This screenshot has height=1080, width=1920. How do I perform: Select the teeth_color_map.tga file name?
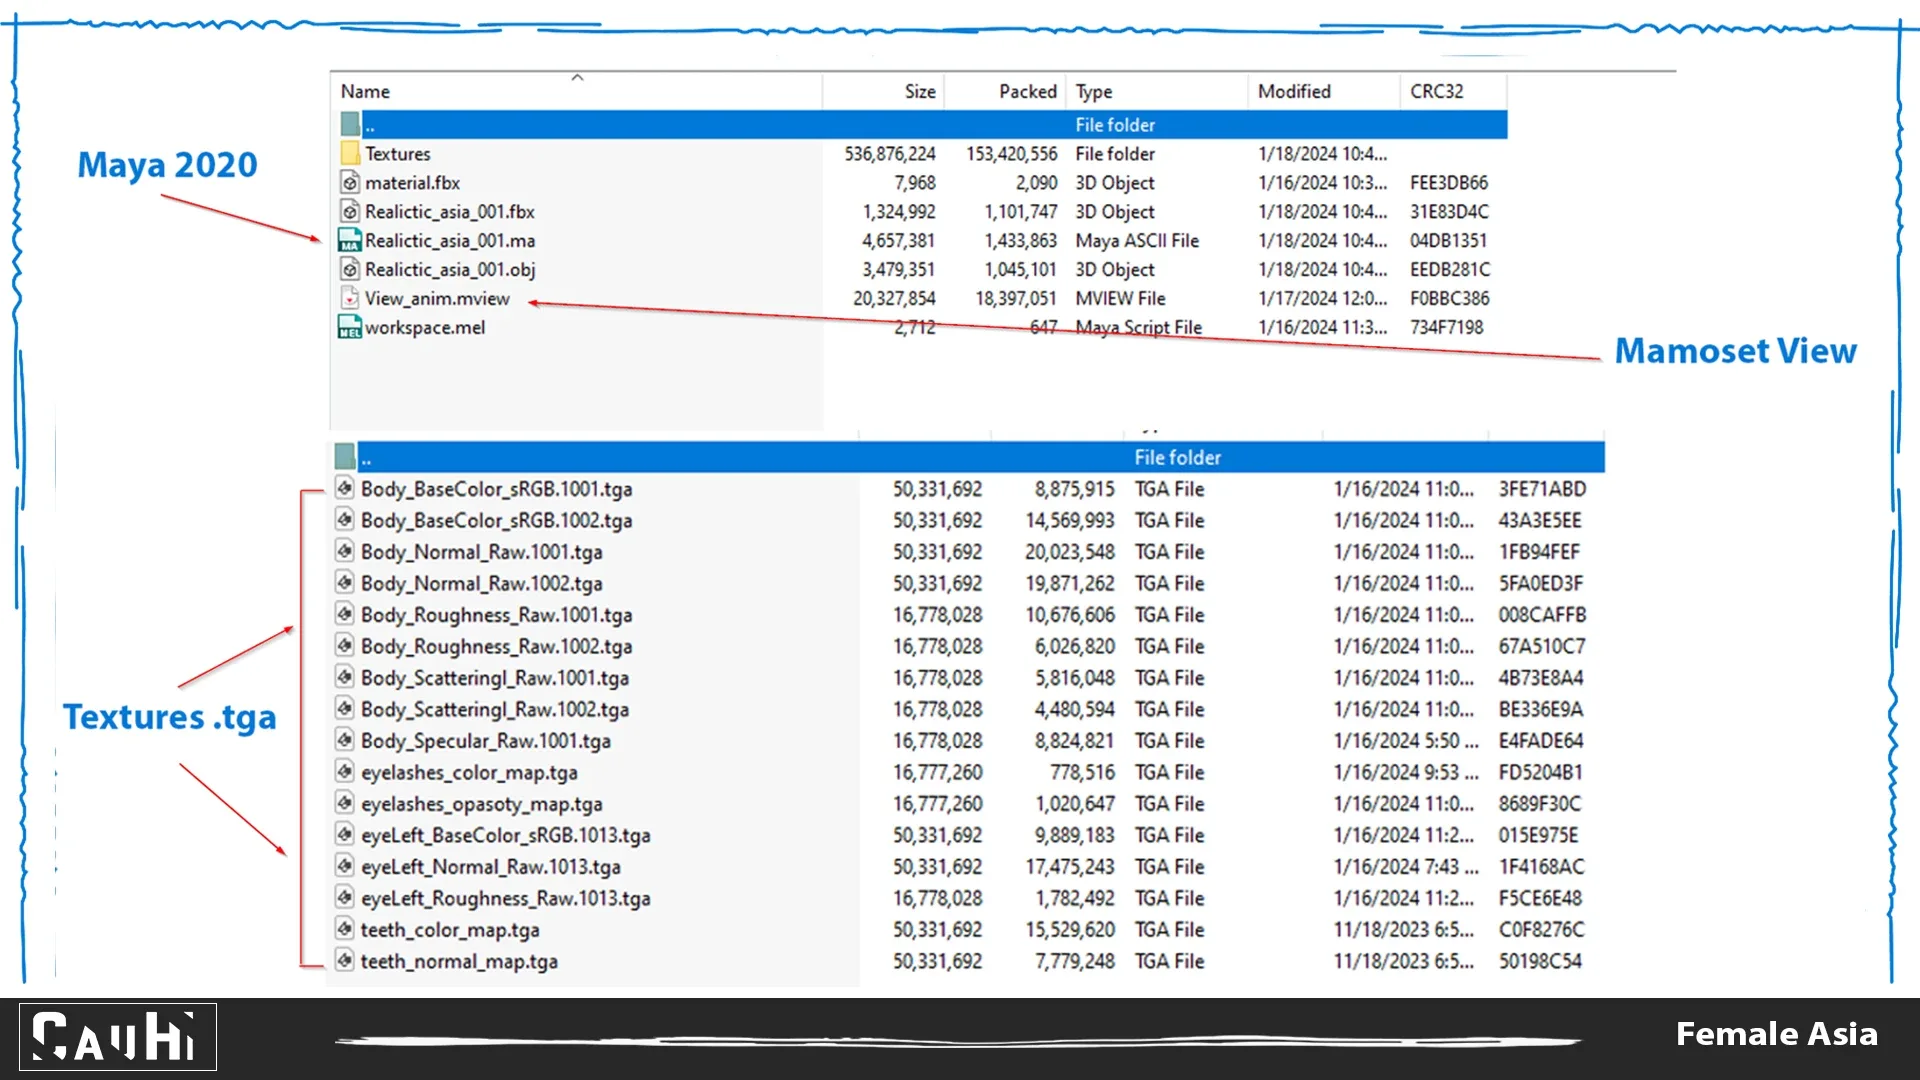450,930
